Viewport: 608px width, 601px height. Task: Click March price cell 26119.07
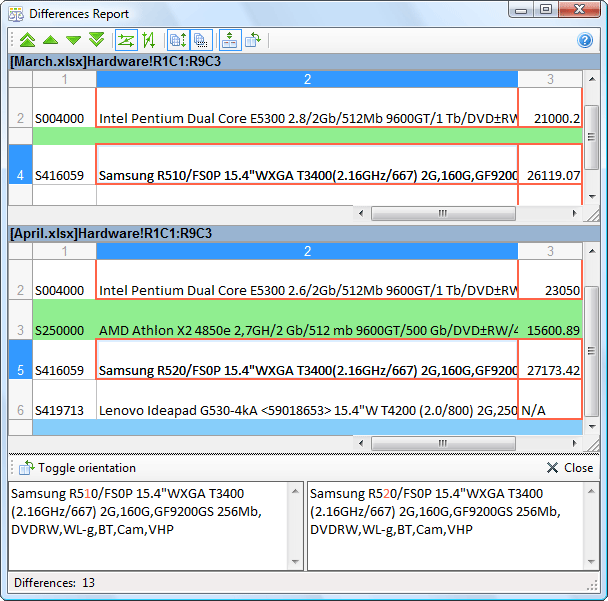point(550,164)
